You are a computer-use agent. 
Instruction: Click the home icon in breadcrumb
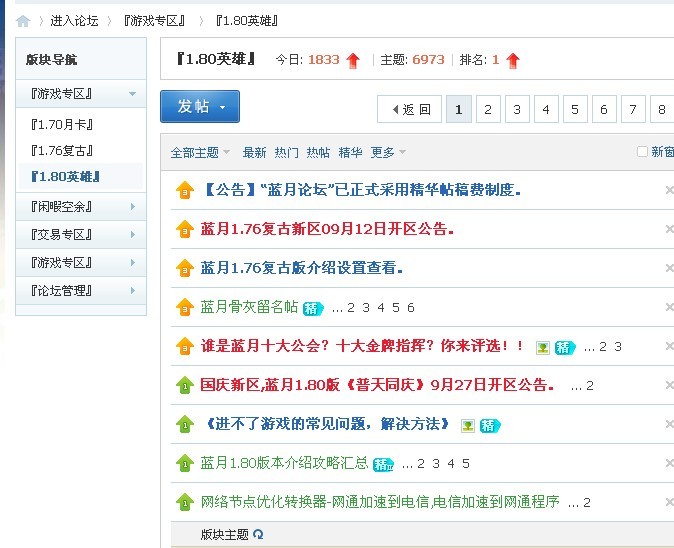[23, 21]
